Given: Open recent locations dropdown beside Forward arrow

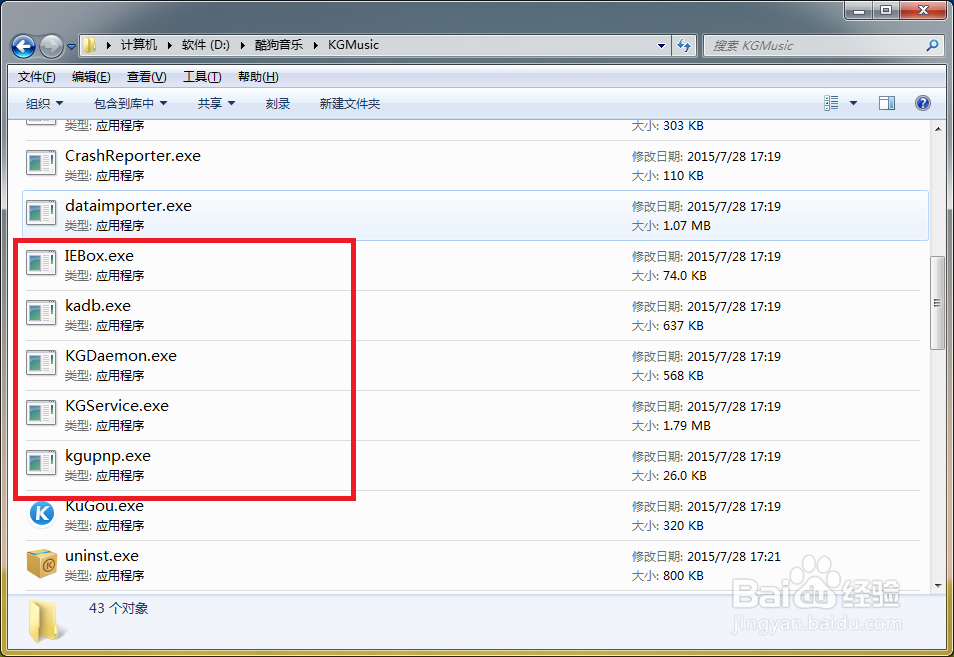Looking at the screenshot, I should 71,46.
